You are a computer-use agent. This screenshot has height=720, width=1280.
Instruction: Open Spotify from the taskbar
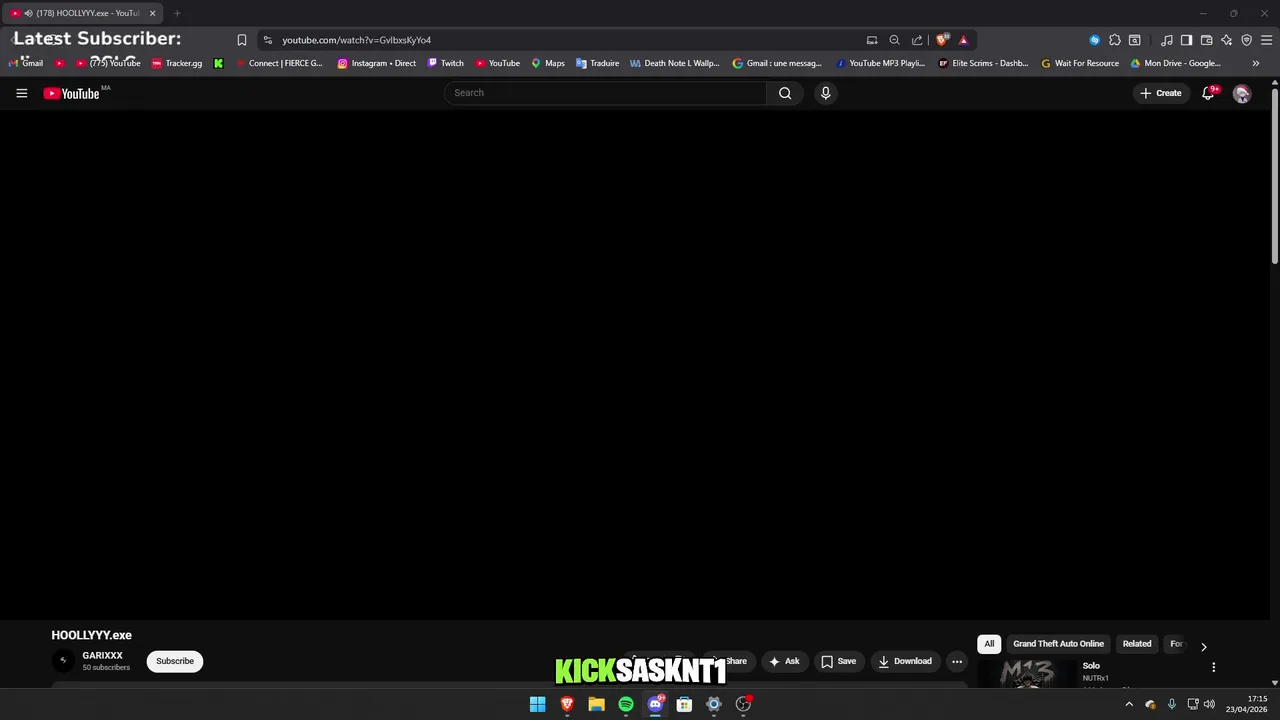tap(626, 704)
